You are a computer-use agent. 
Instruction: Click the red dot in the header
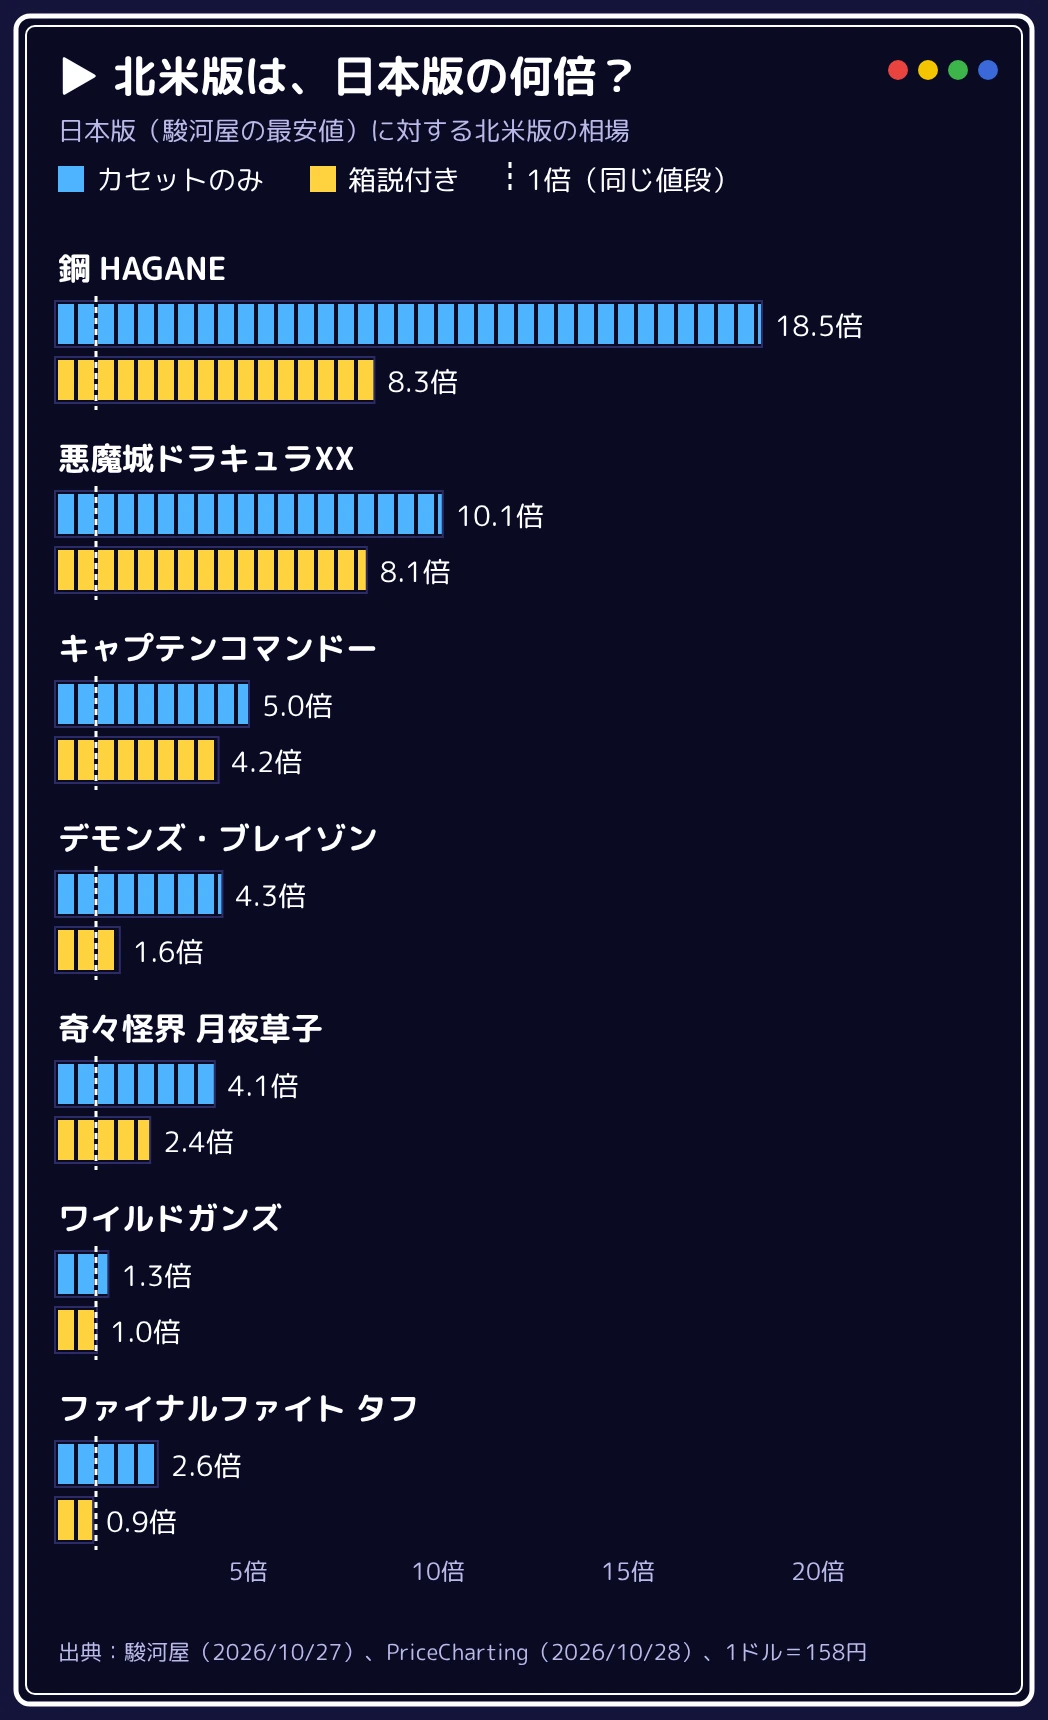pos(898,70)
